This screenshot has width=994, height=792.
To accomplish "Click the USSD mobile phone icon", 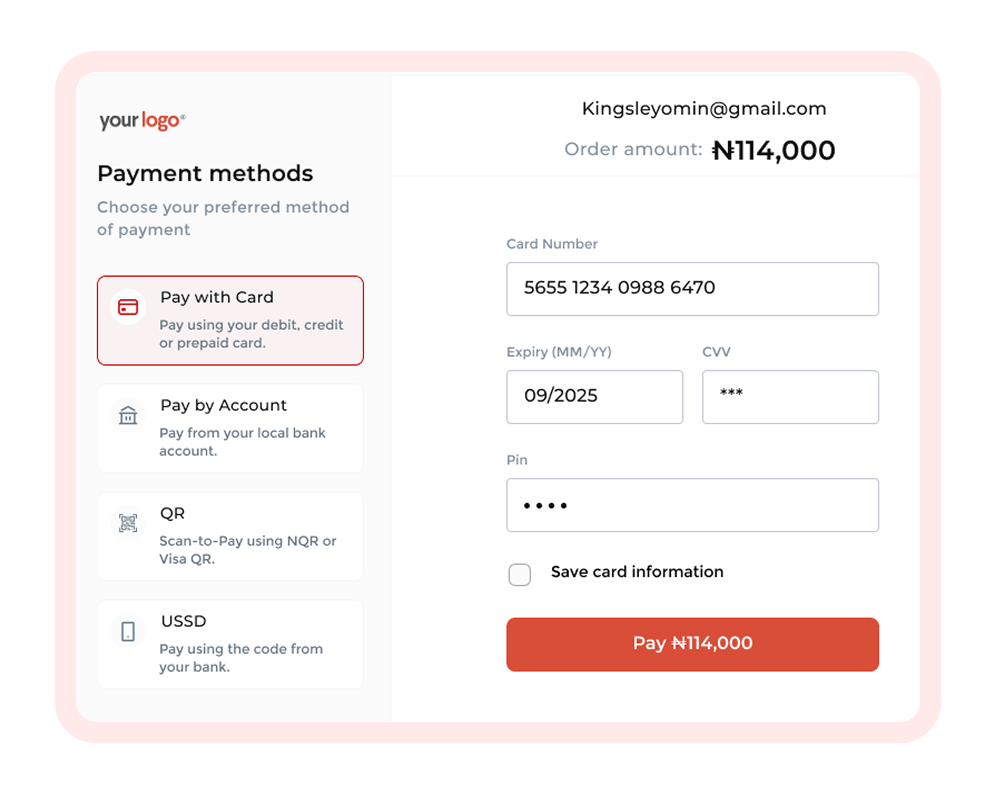I will (x=128, y=631).
